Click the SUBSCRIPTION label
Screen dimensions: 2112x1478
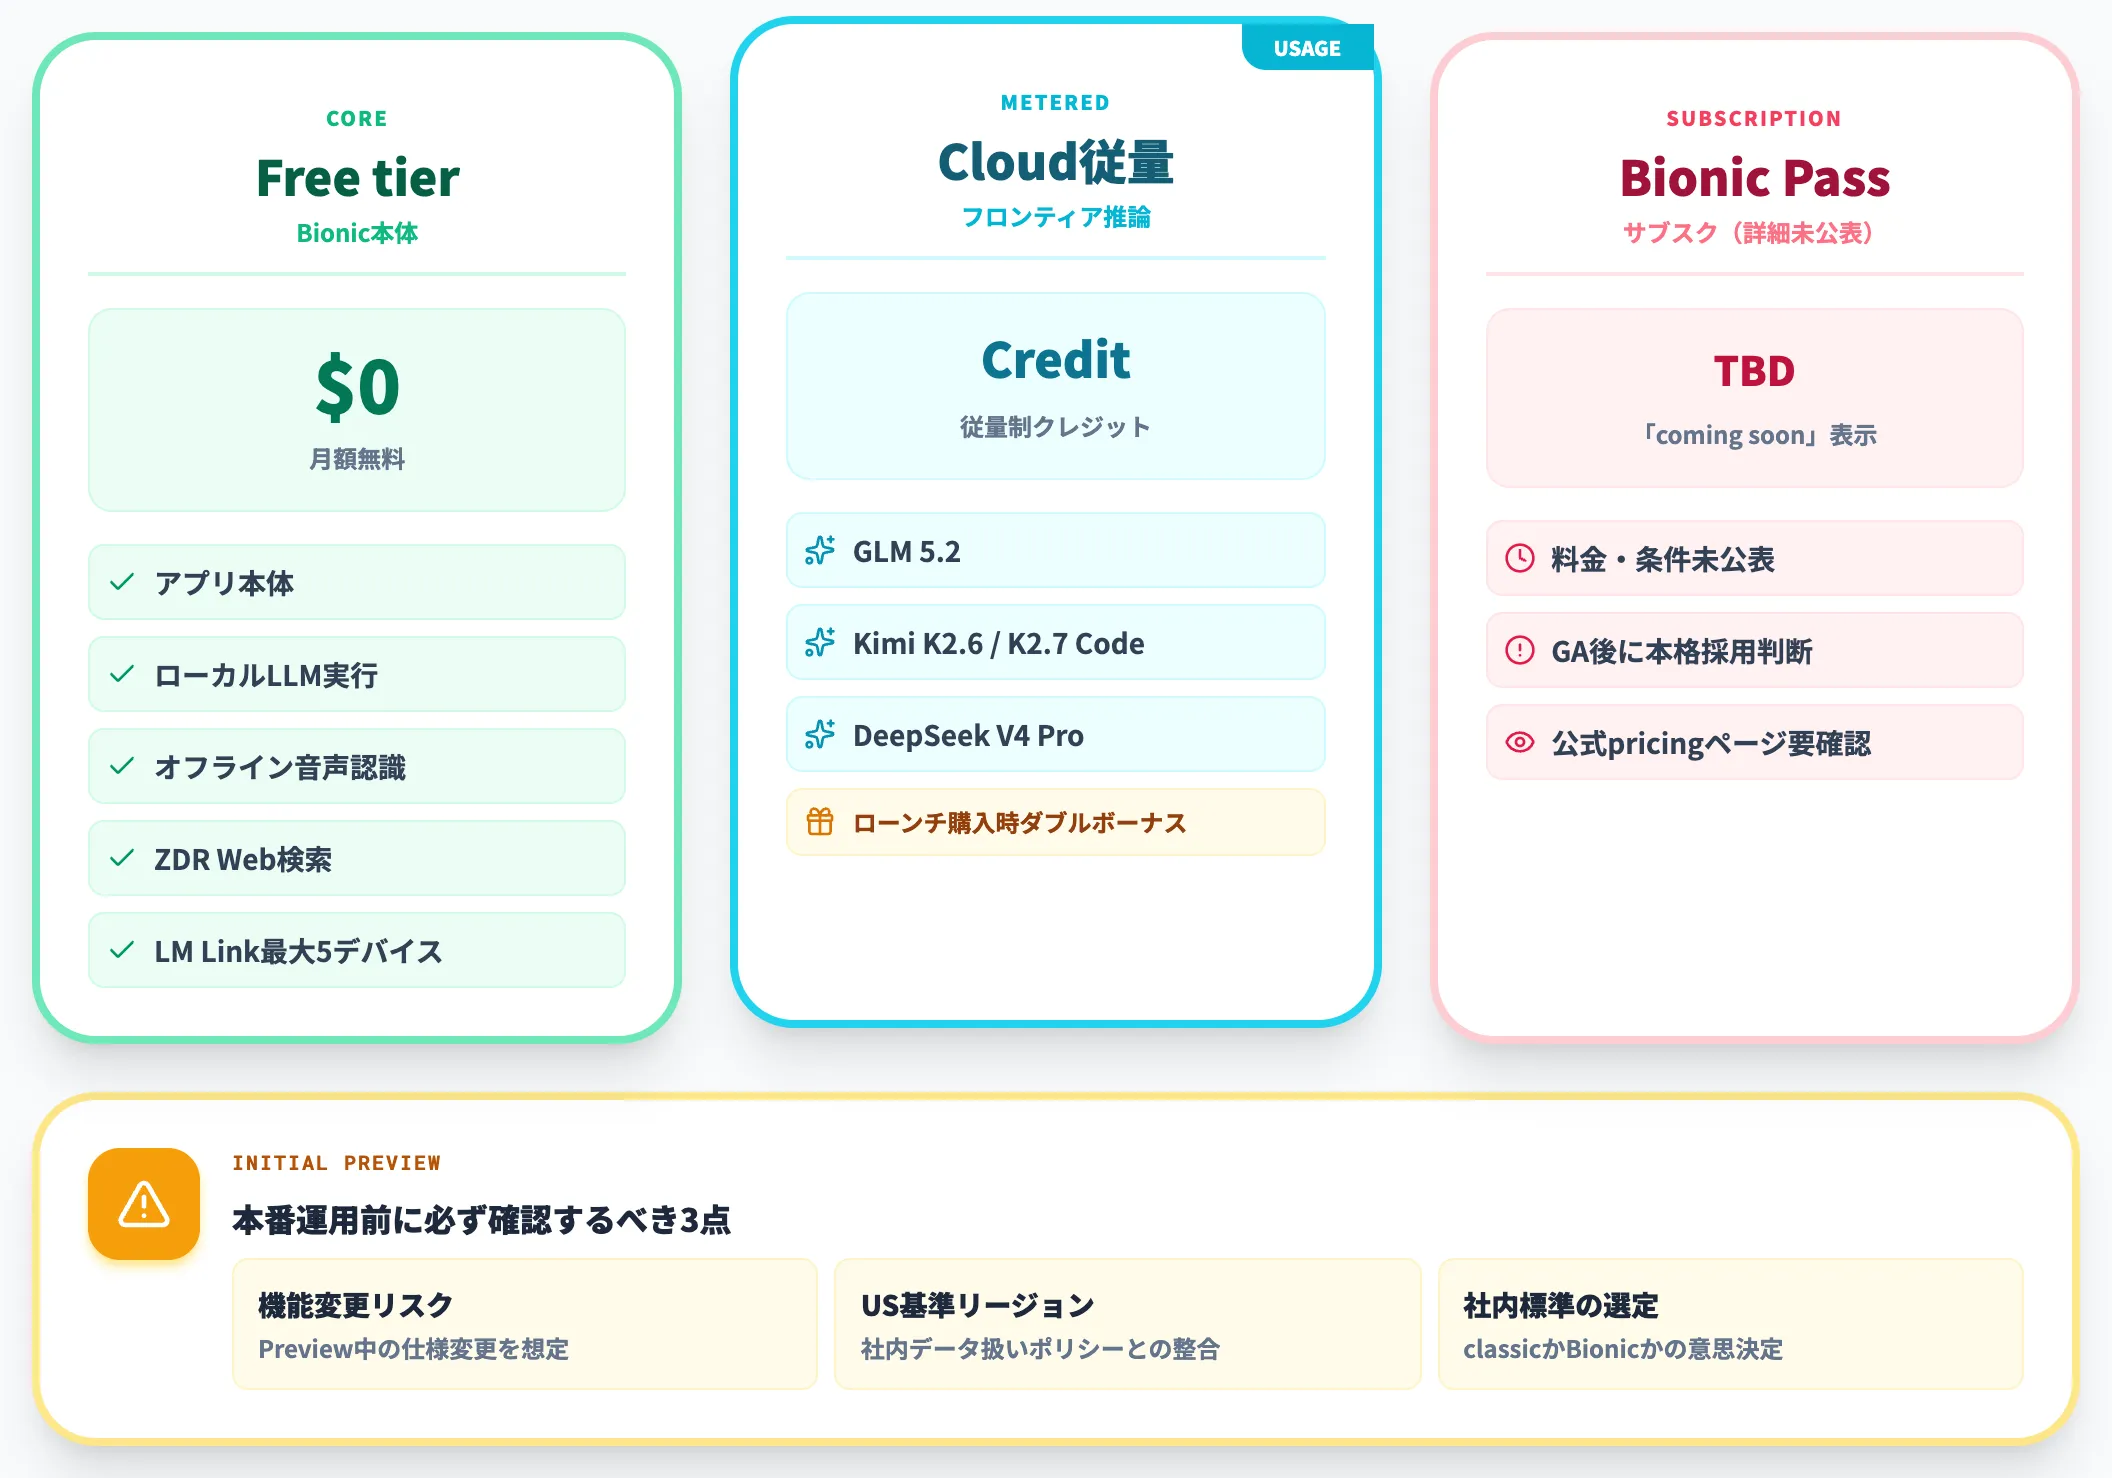pos(1755,118)
